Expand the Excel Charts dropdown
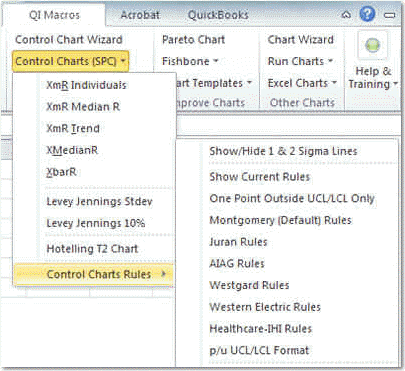This screenshot has width=405, height=371. pyautogui.click(x=302, y=83)
